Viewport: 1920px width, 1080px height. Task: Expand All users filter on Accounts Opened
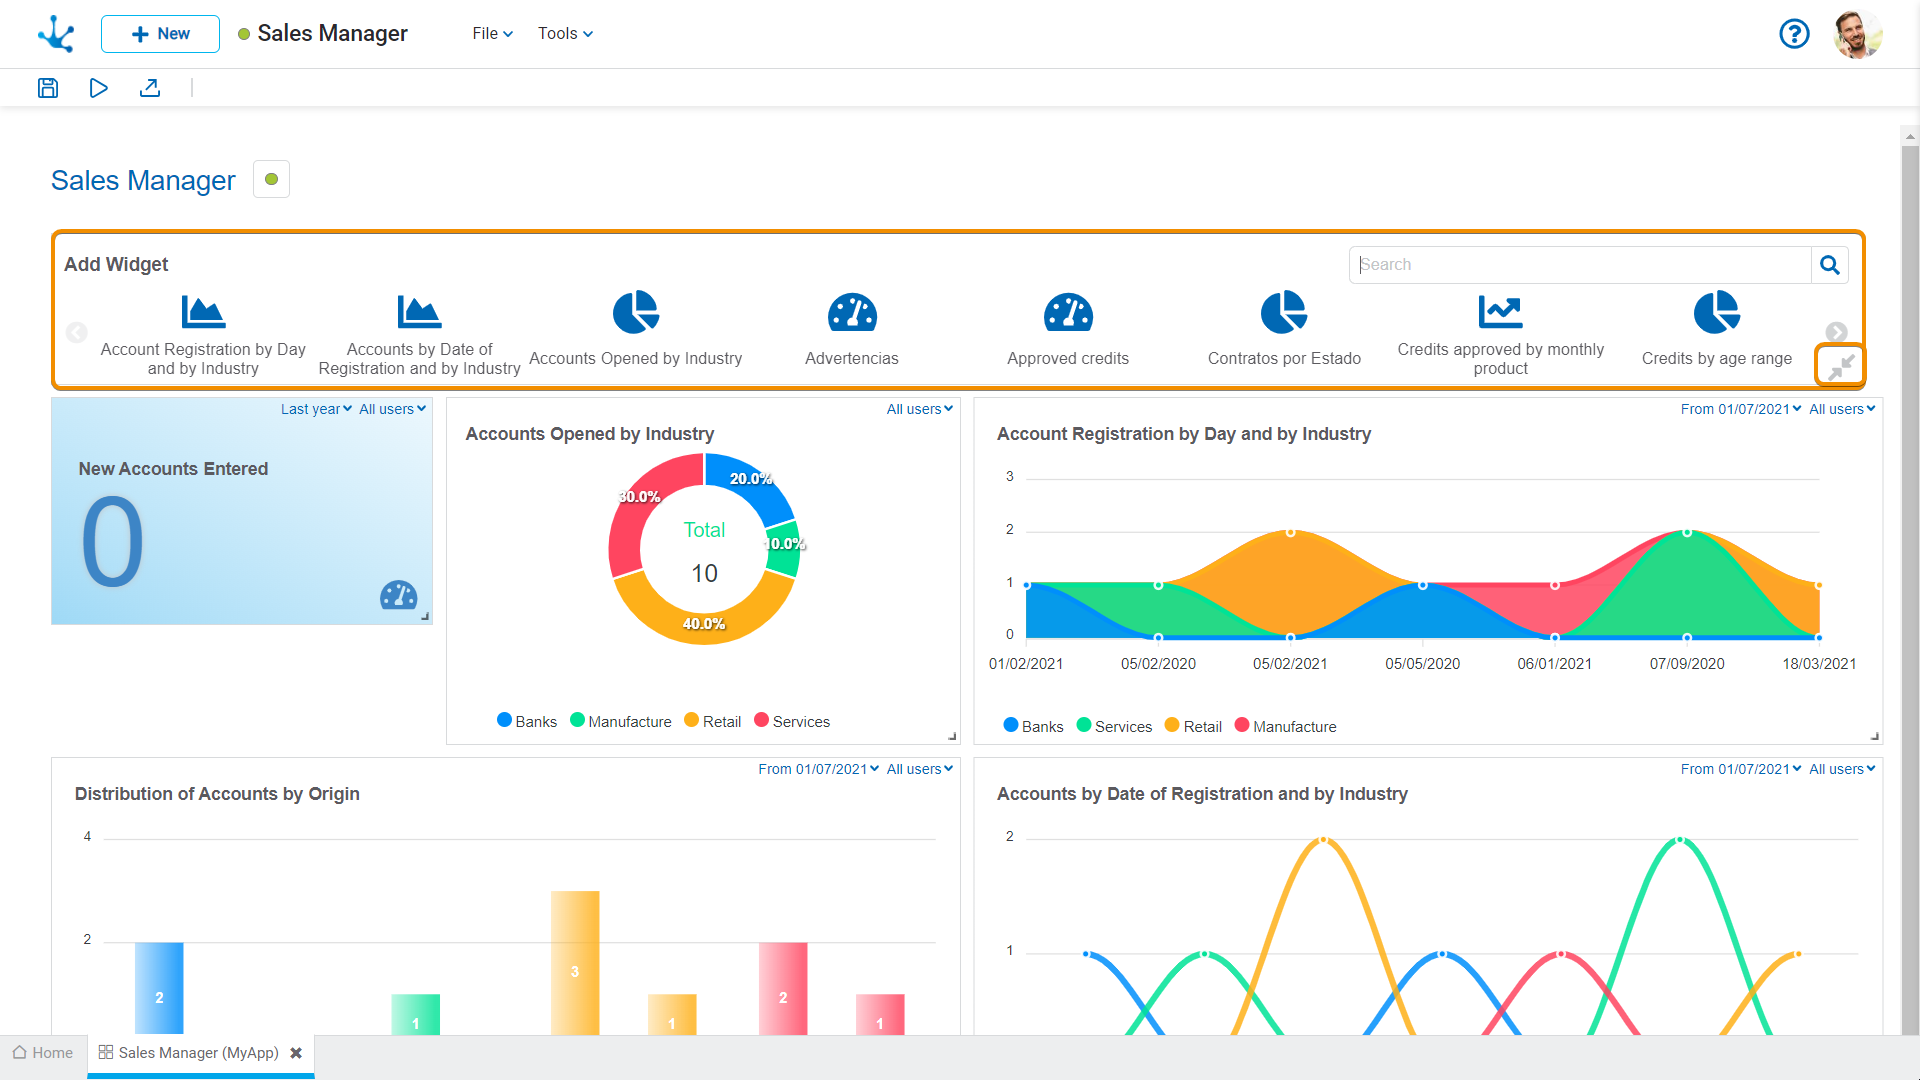click(x=919, y=409)
